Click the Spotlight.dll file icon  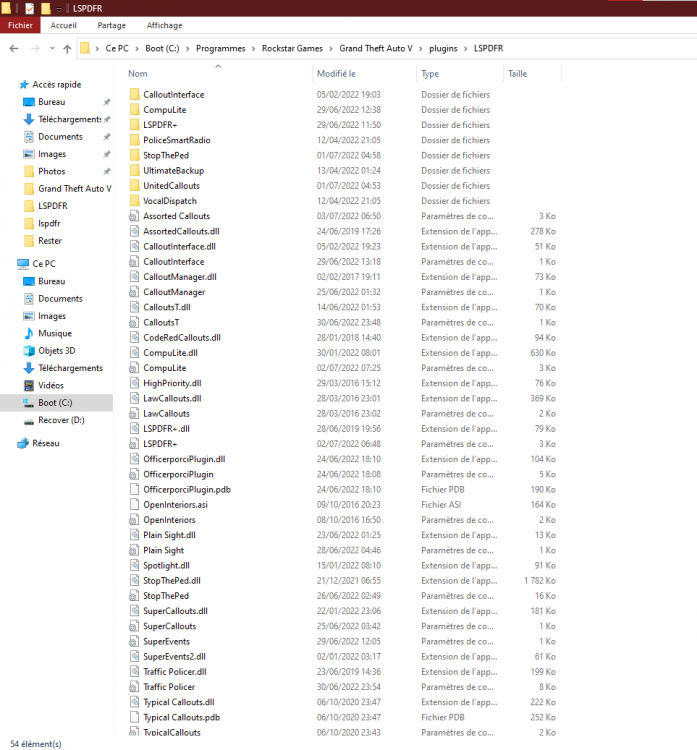(x=134, y=565)
